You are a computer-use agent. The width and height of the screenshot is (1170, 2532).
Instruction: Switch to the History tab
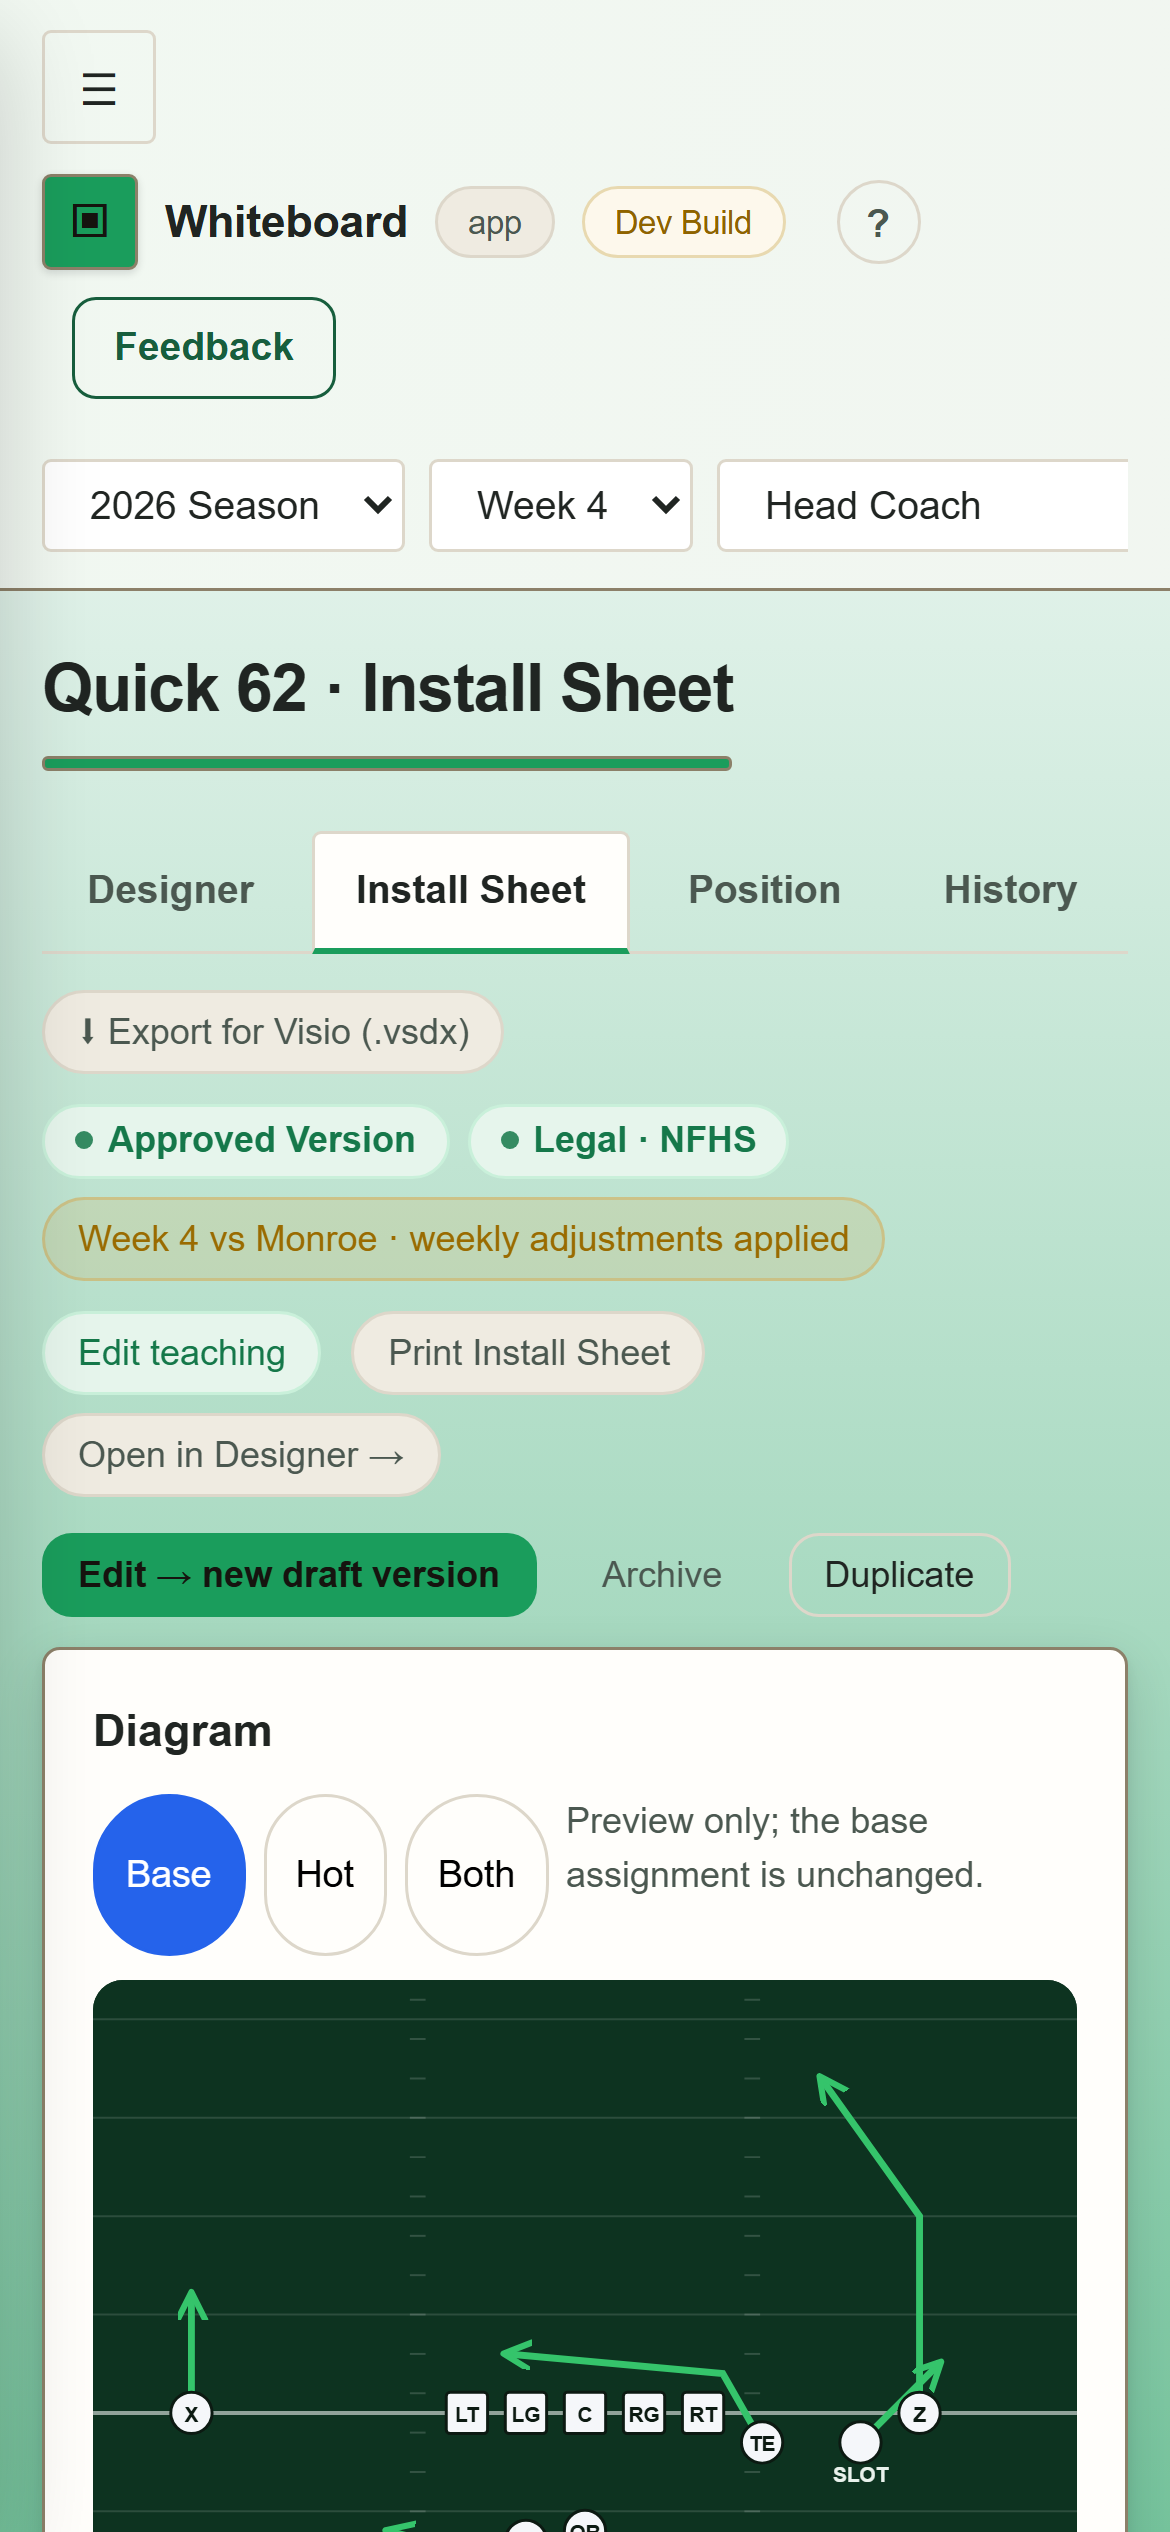[x=1010, y=890]
